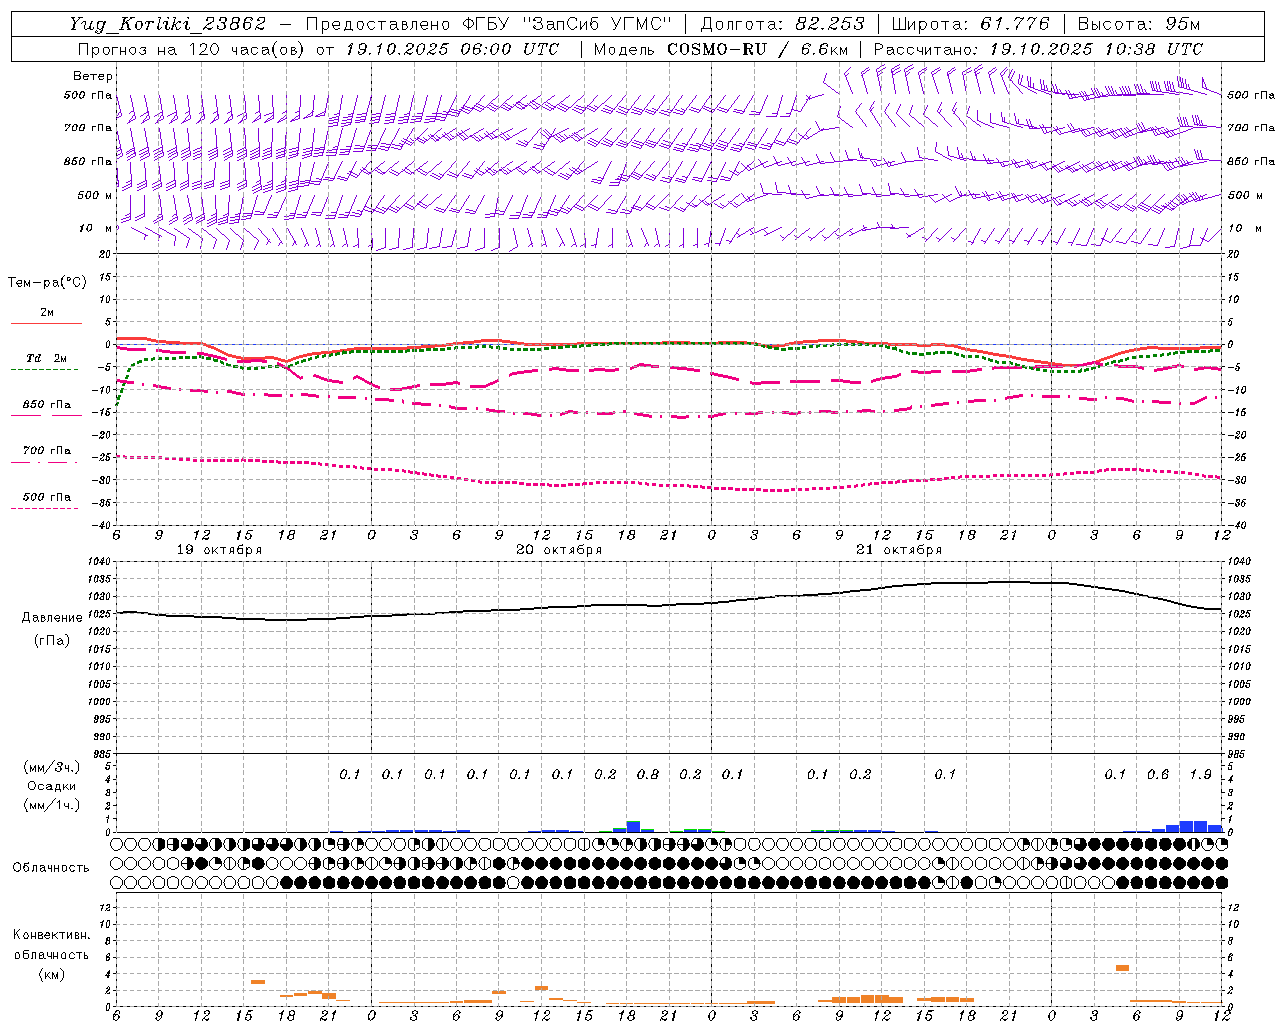Click the dashed line sample under Td 2м
The height and width of the screenshot is (1024, 1280).
click(x=44, y=370)
